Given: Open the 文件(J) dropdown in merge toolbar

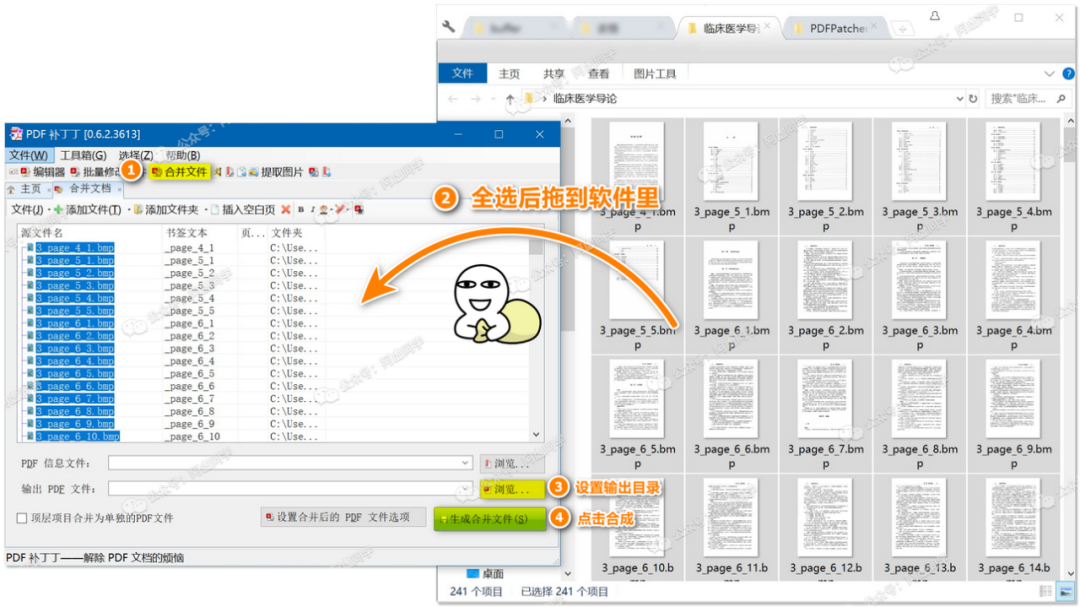Looking at the screenshot, I should point(28,209).
